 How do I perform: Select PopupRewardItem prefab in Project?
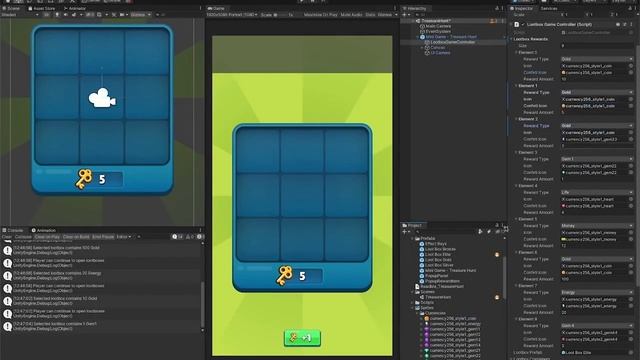[439, 281]
